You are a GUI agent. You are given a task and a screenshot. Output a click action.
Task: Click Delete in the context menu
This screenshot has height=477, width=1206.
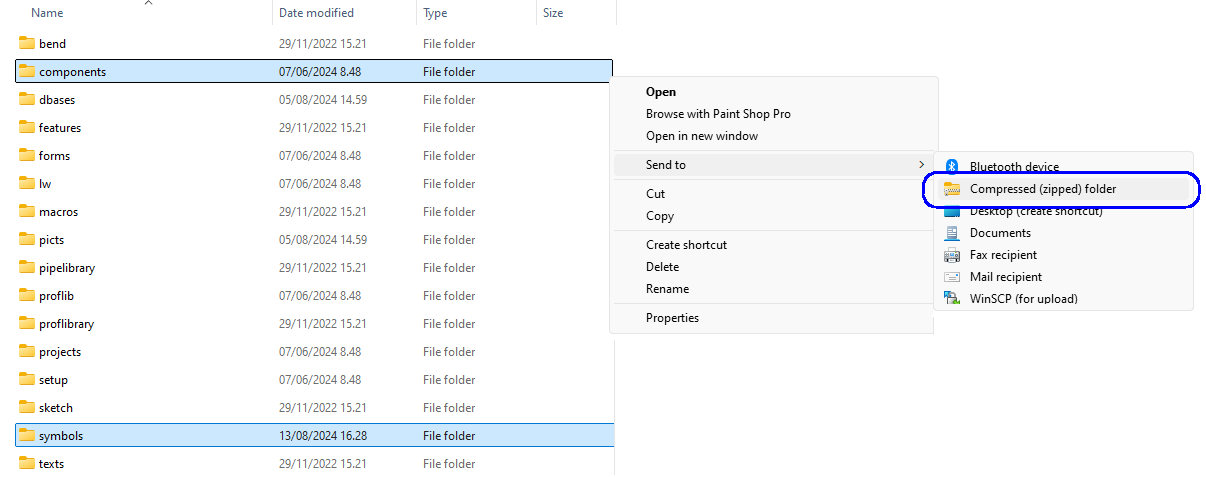tap(662, 267)
